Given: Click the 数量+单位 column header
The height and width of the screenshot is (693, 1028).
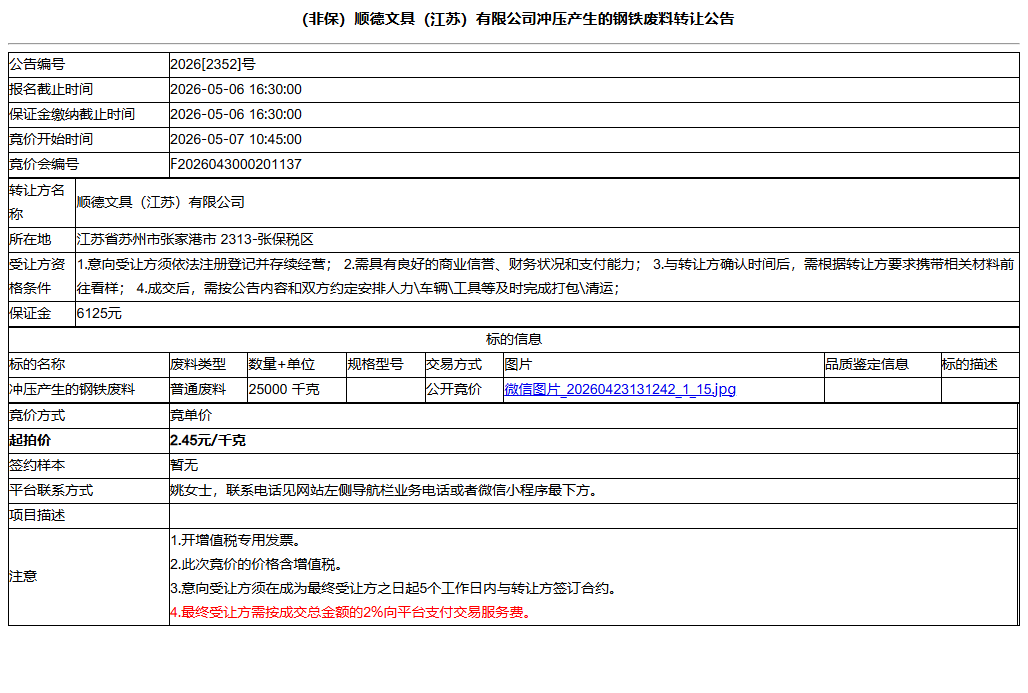Looking at the screenshot, I should coord(282,365).
